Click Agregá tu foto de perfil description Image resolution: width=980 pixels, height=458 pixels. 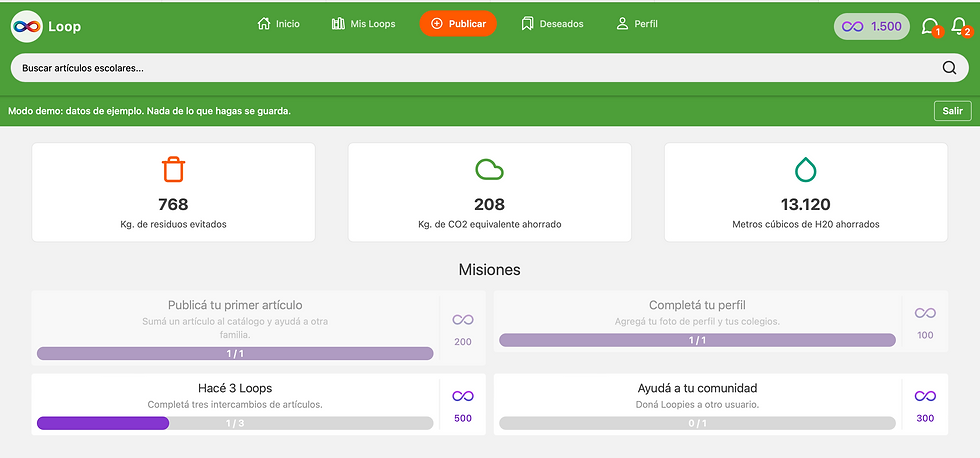698,322
